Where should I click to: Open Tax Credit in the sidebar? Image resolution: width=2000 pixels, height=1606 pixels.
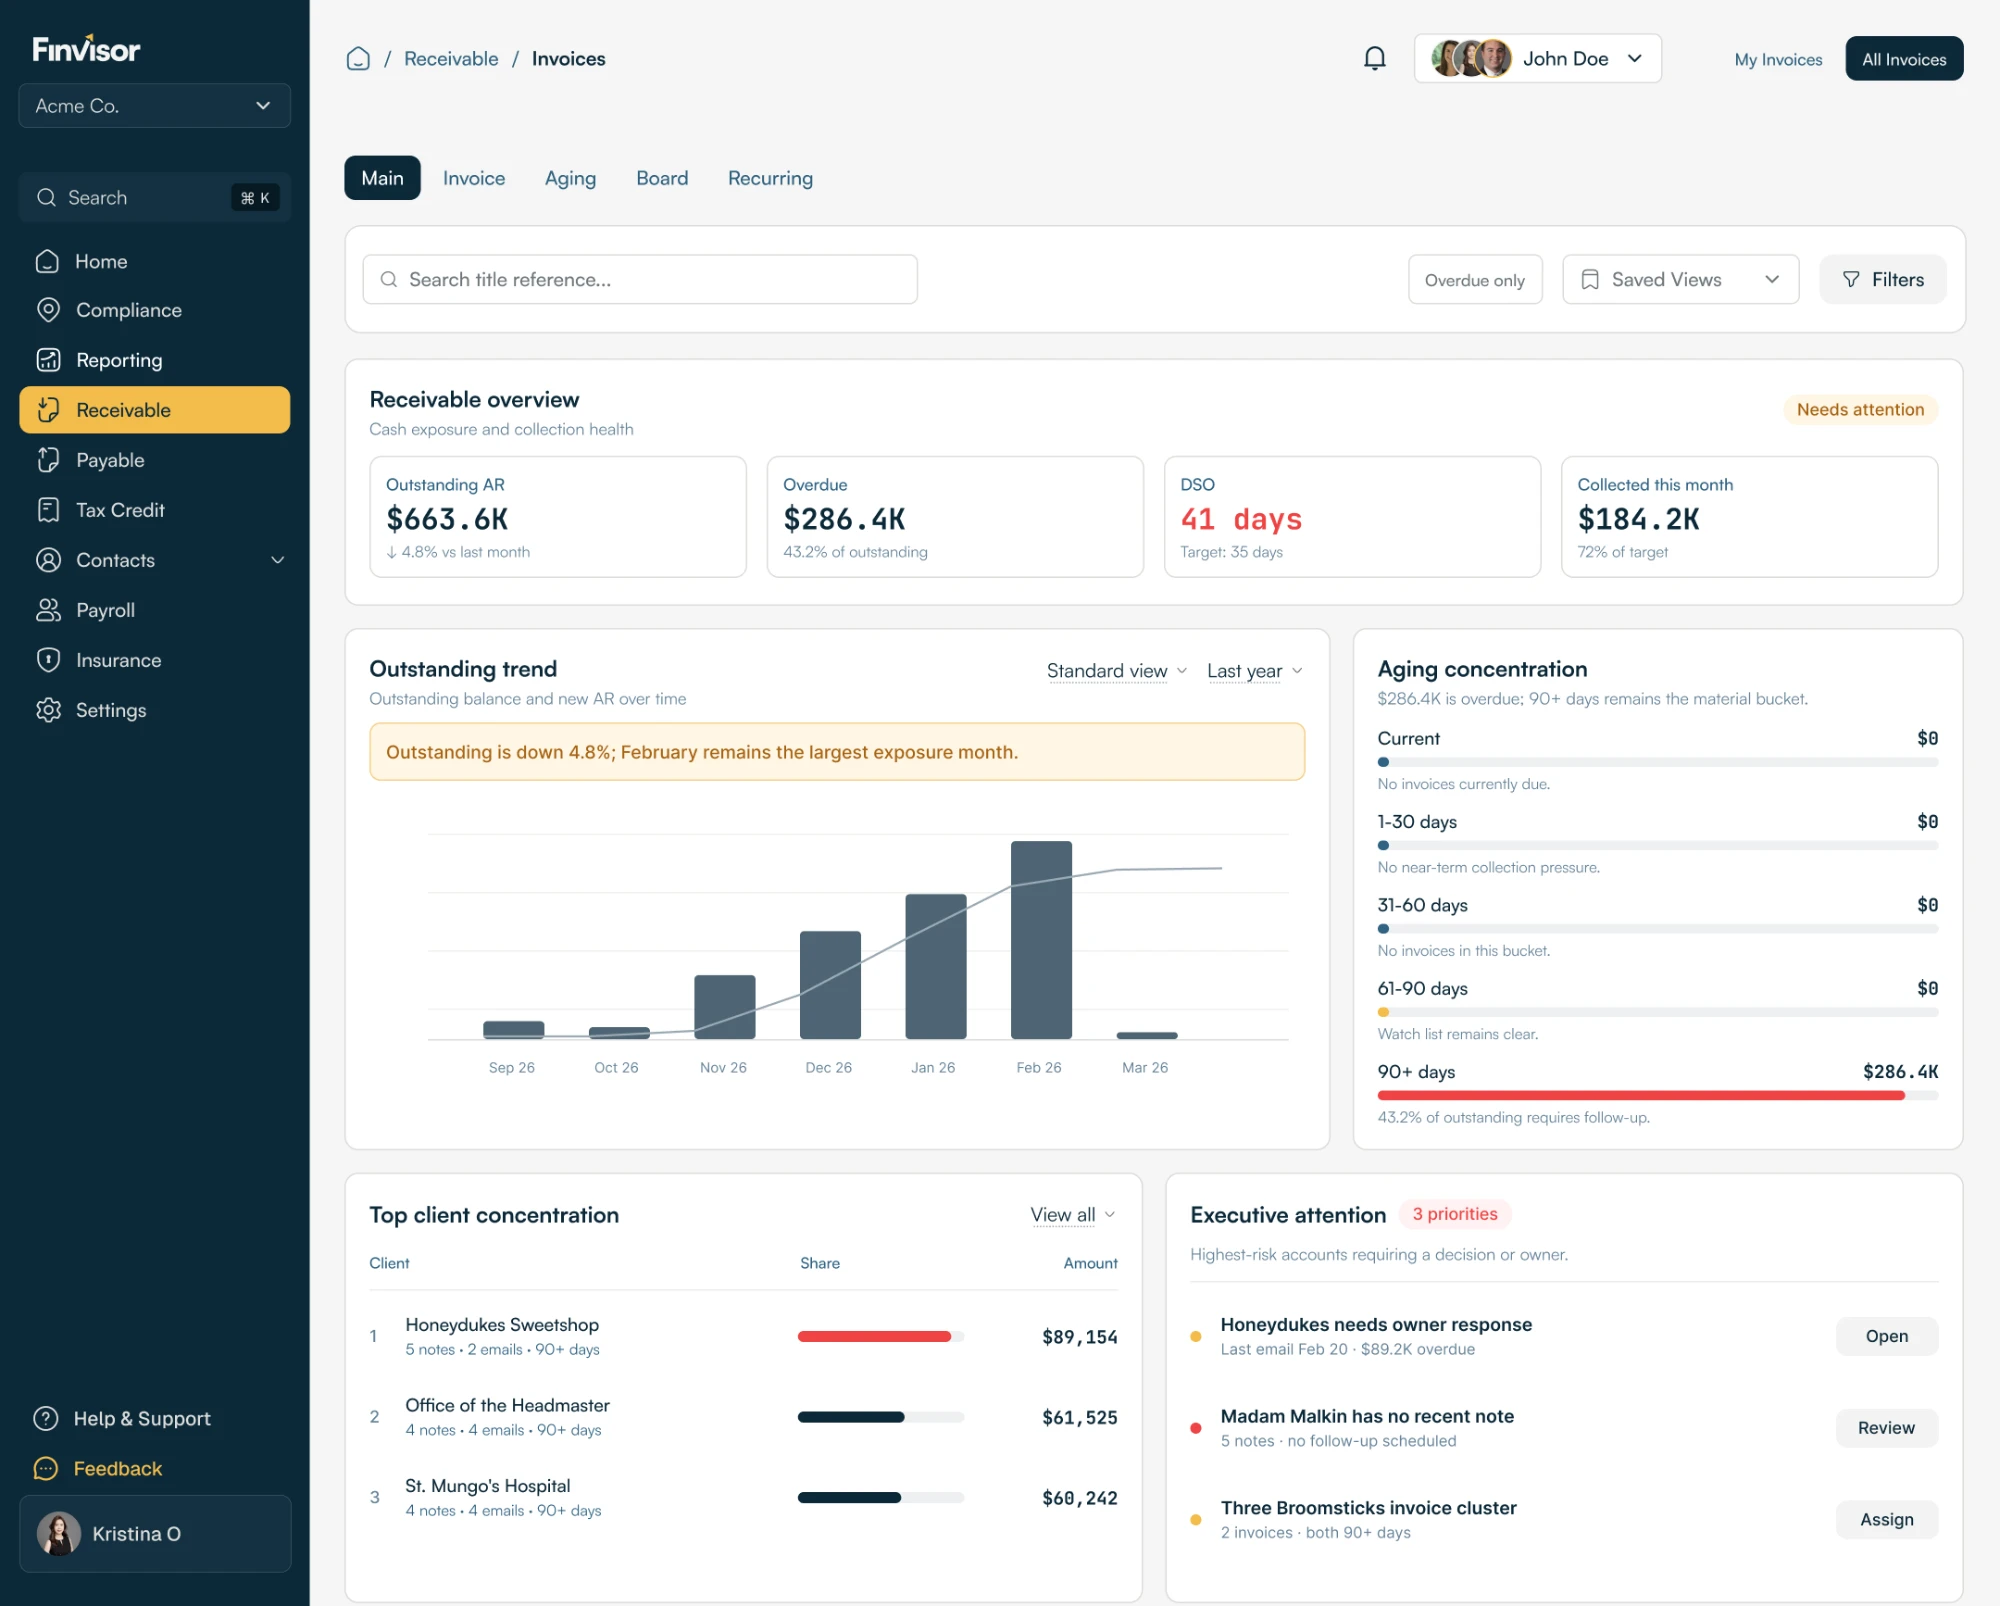(154, 510)
